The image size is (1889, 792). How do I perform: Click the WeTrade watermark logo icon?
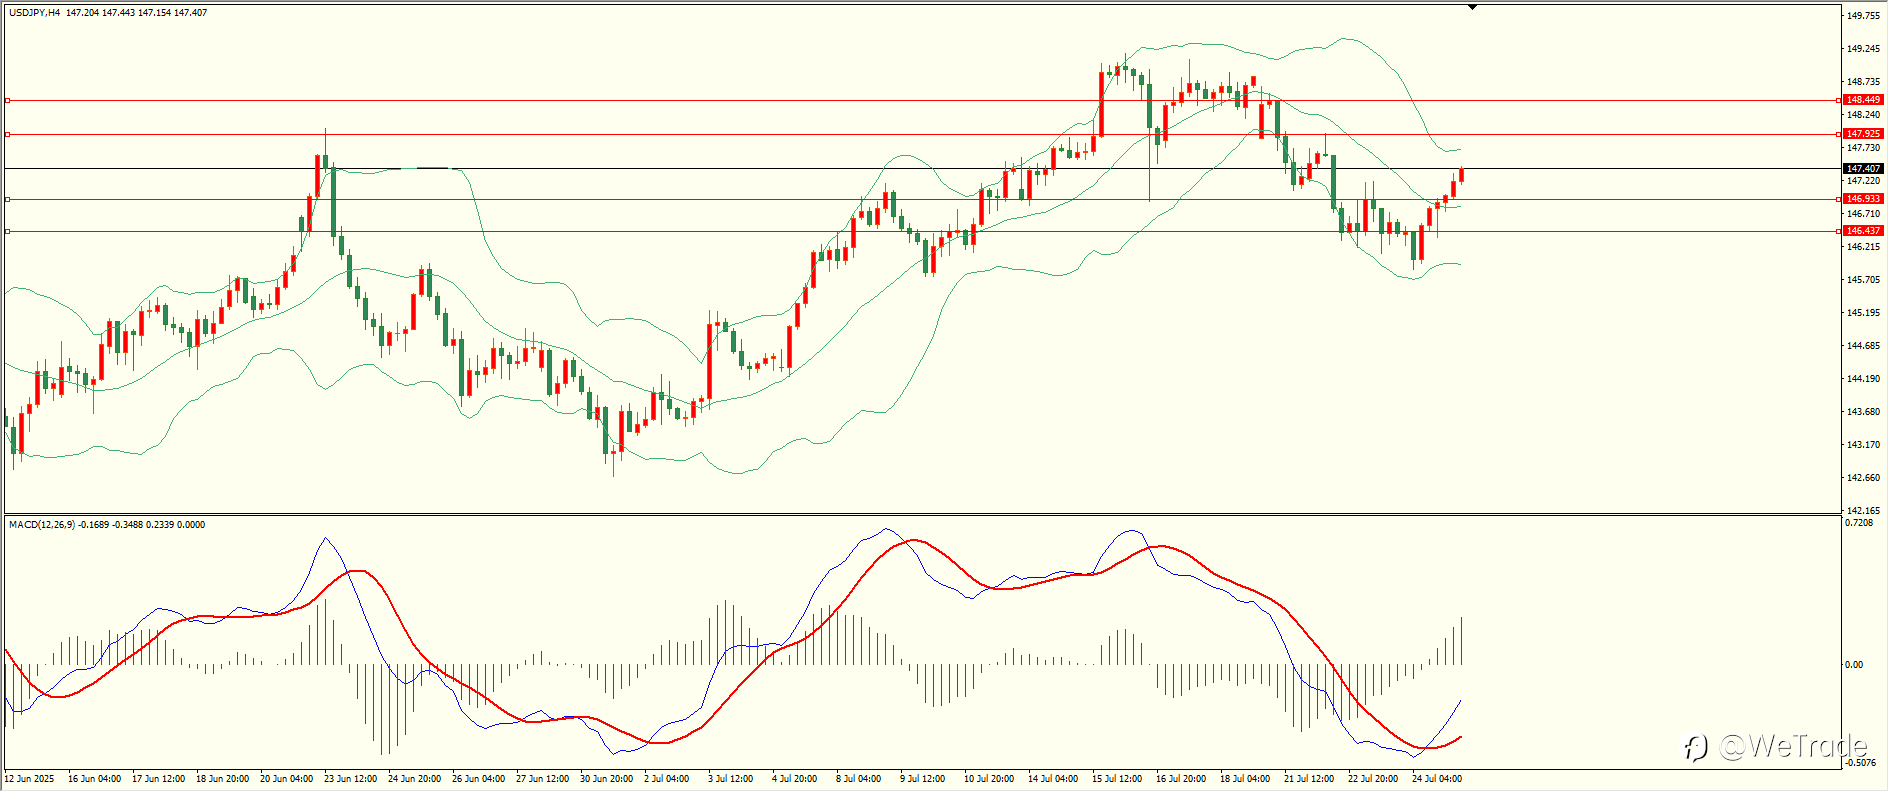click(x=1695, y=747)
